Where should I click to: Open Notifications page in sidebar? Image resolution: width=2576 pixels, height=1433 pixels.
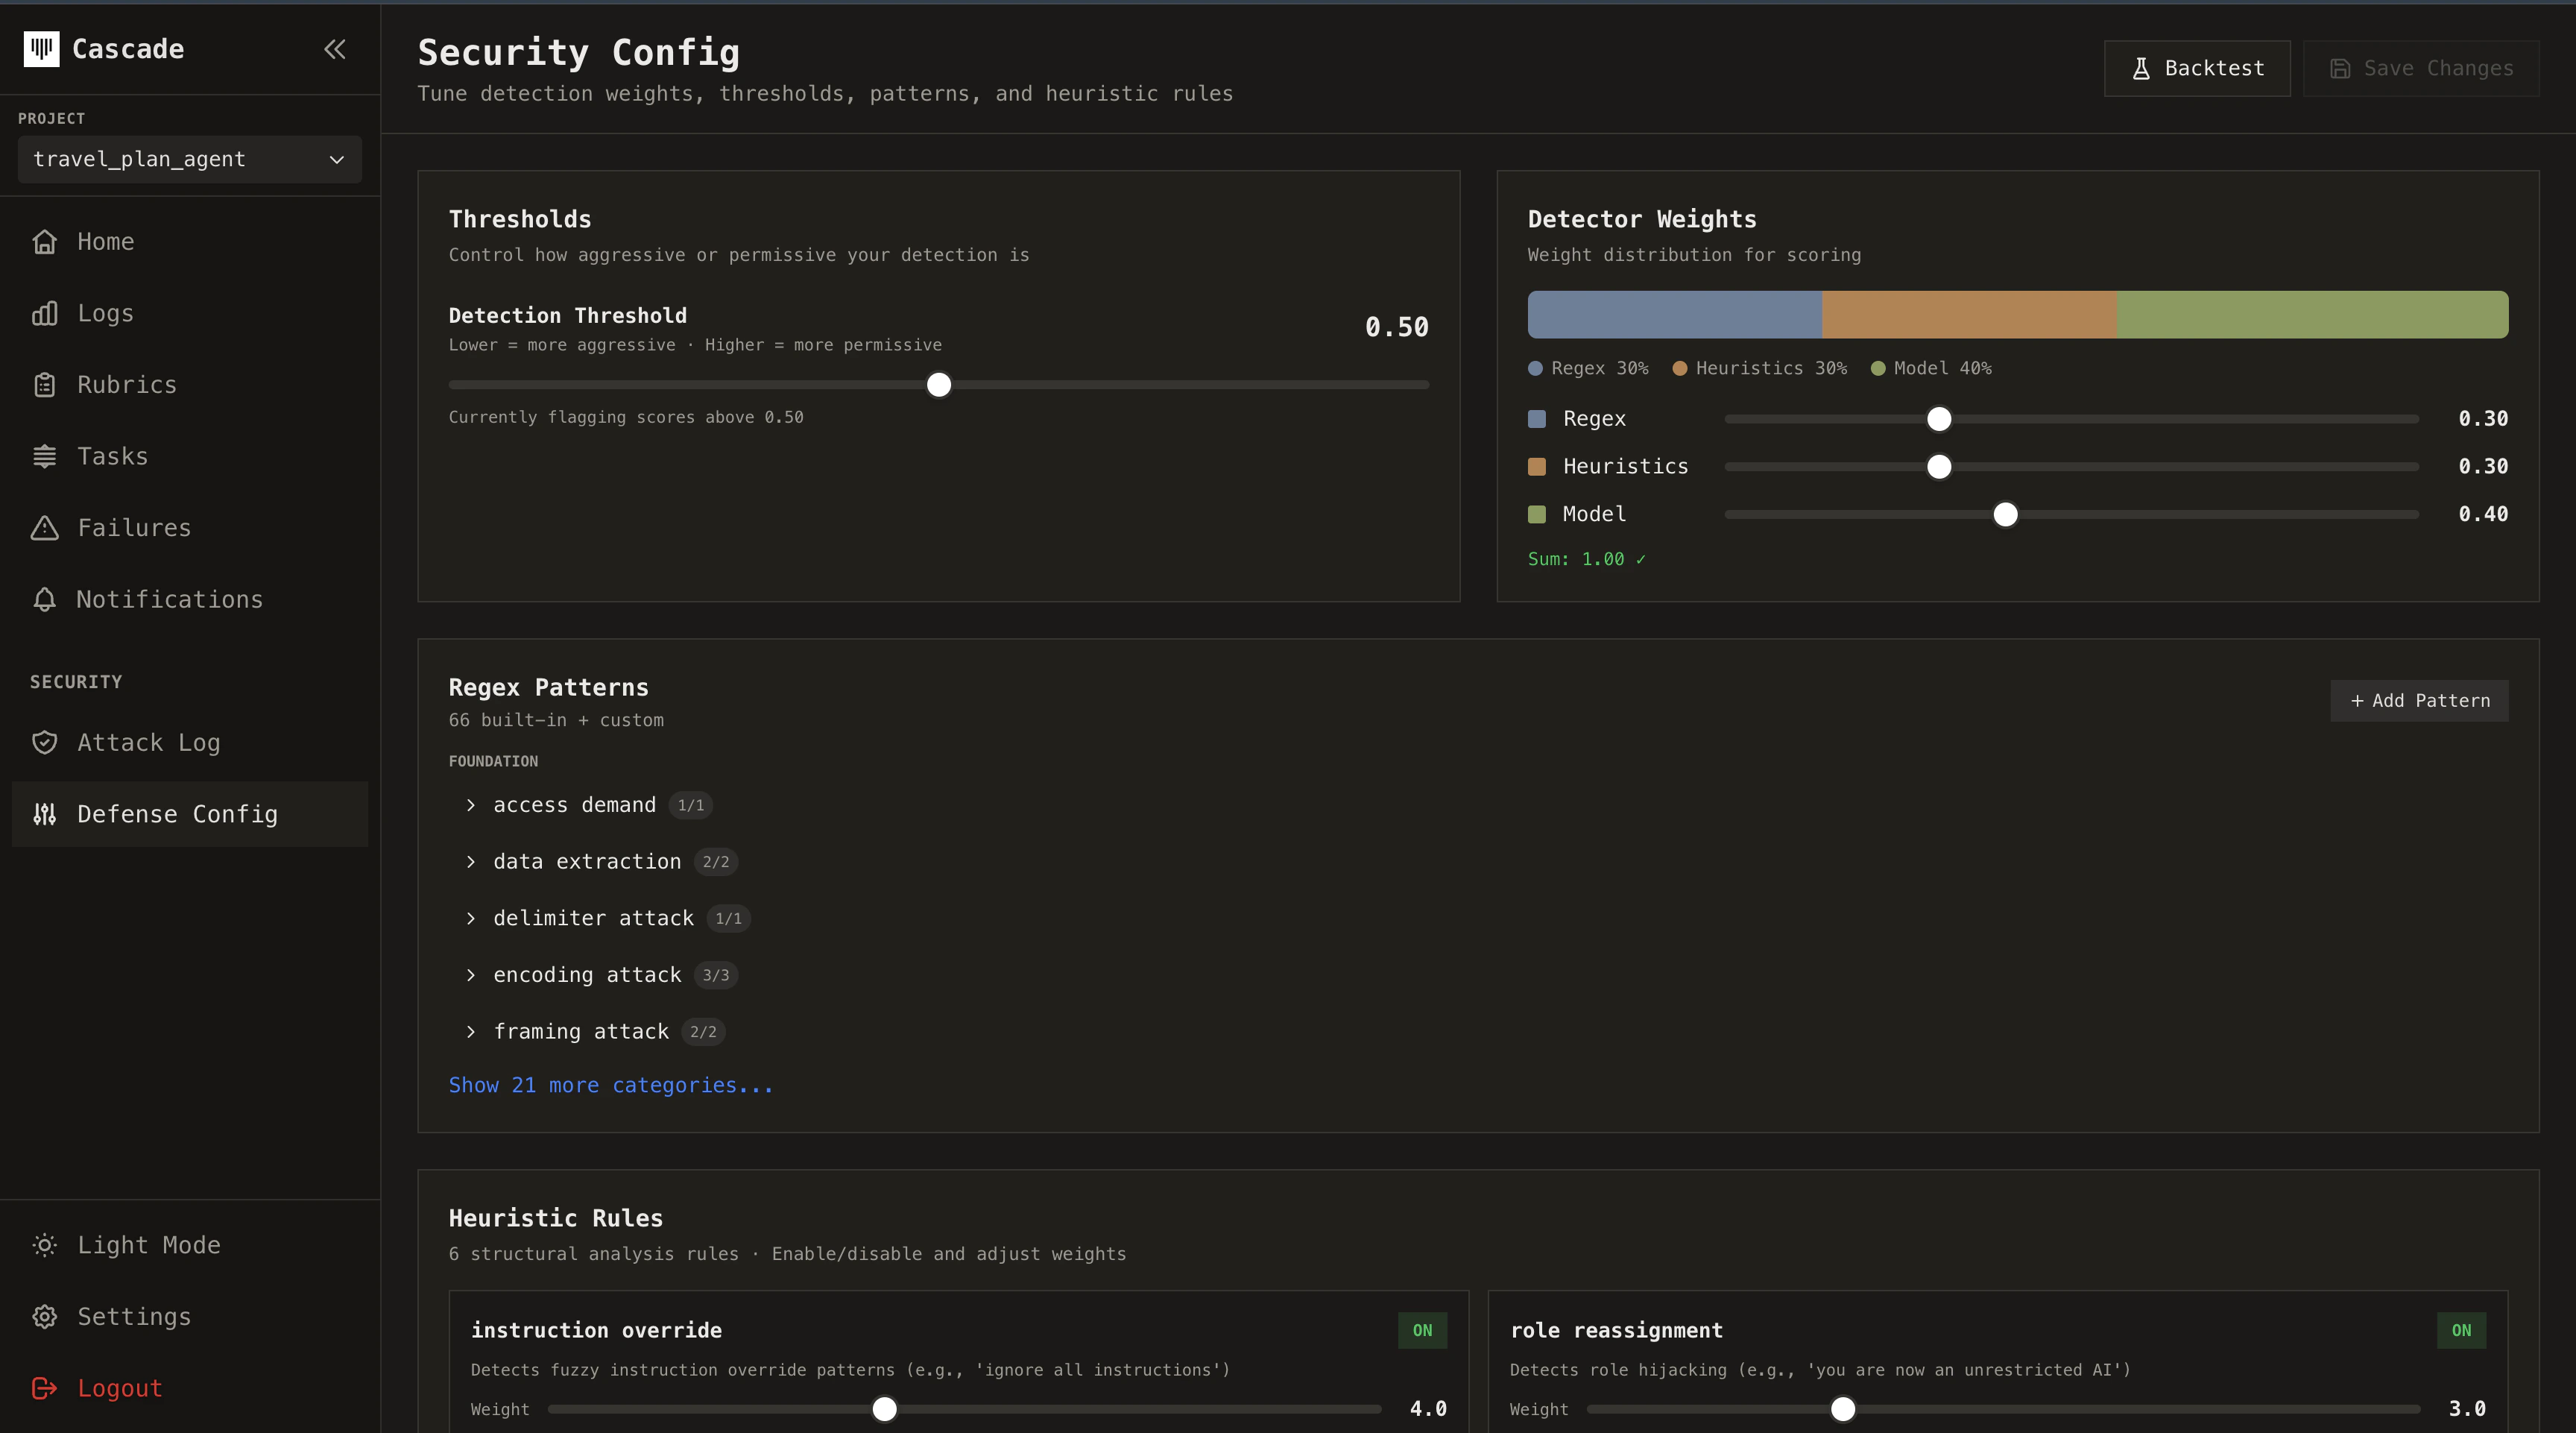(190, 599)
